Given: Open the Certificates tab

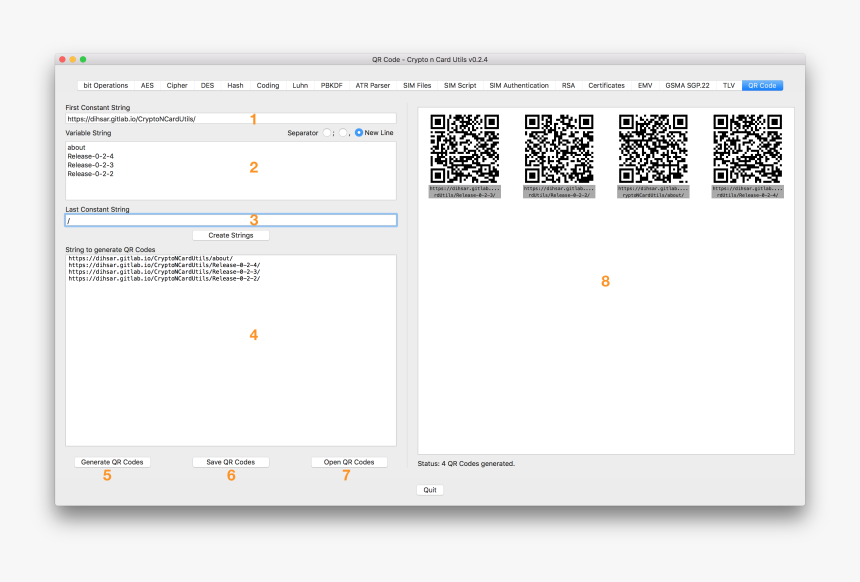Looking at the screenshot, I should pos(606,86).
